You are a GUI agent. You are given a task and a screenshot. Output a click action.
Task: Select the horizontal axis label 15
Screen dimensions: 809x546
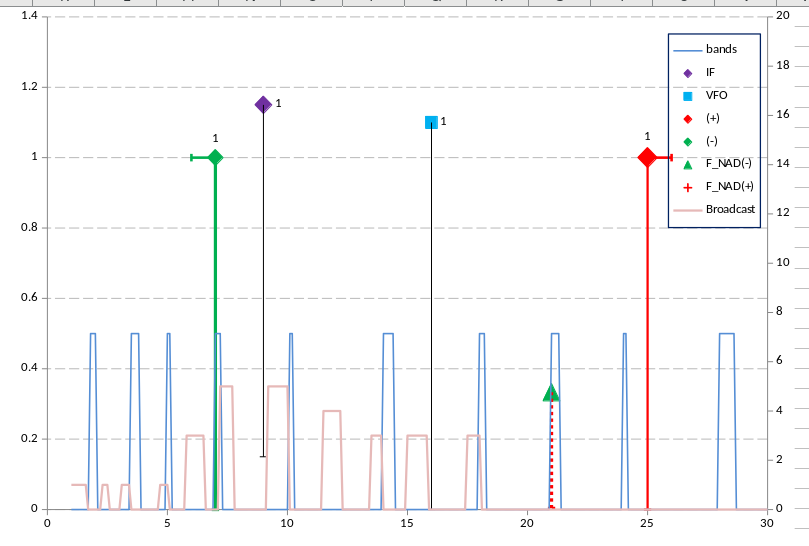[x=407, y=523]
